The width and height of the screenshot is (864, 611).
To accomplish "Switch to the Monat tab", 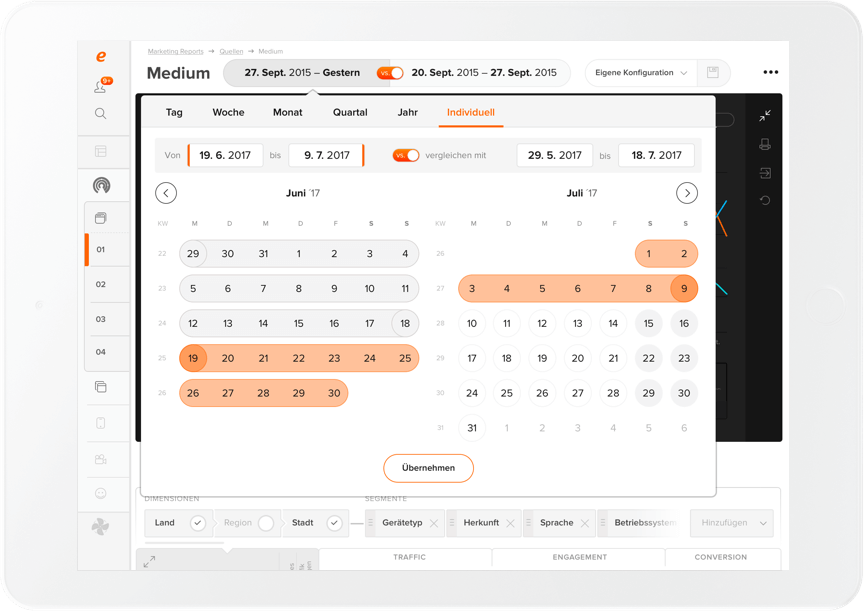I will click(287, 113).
